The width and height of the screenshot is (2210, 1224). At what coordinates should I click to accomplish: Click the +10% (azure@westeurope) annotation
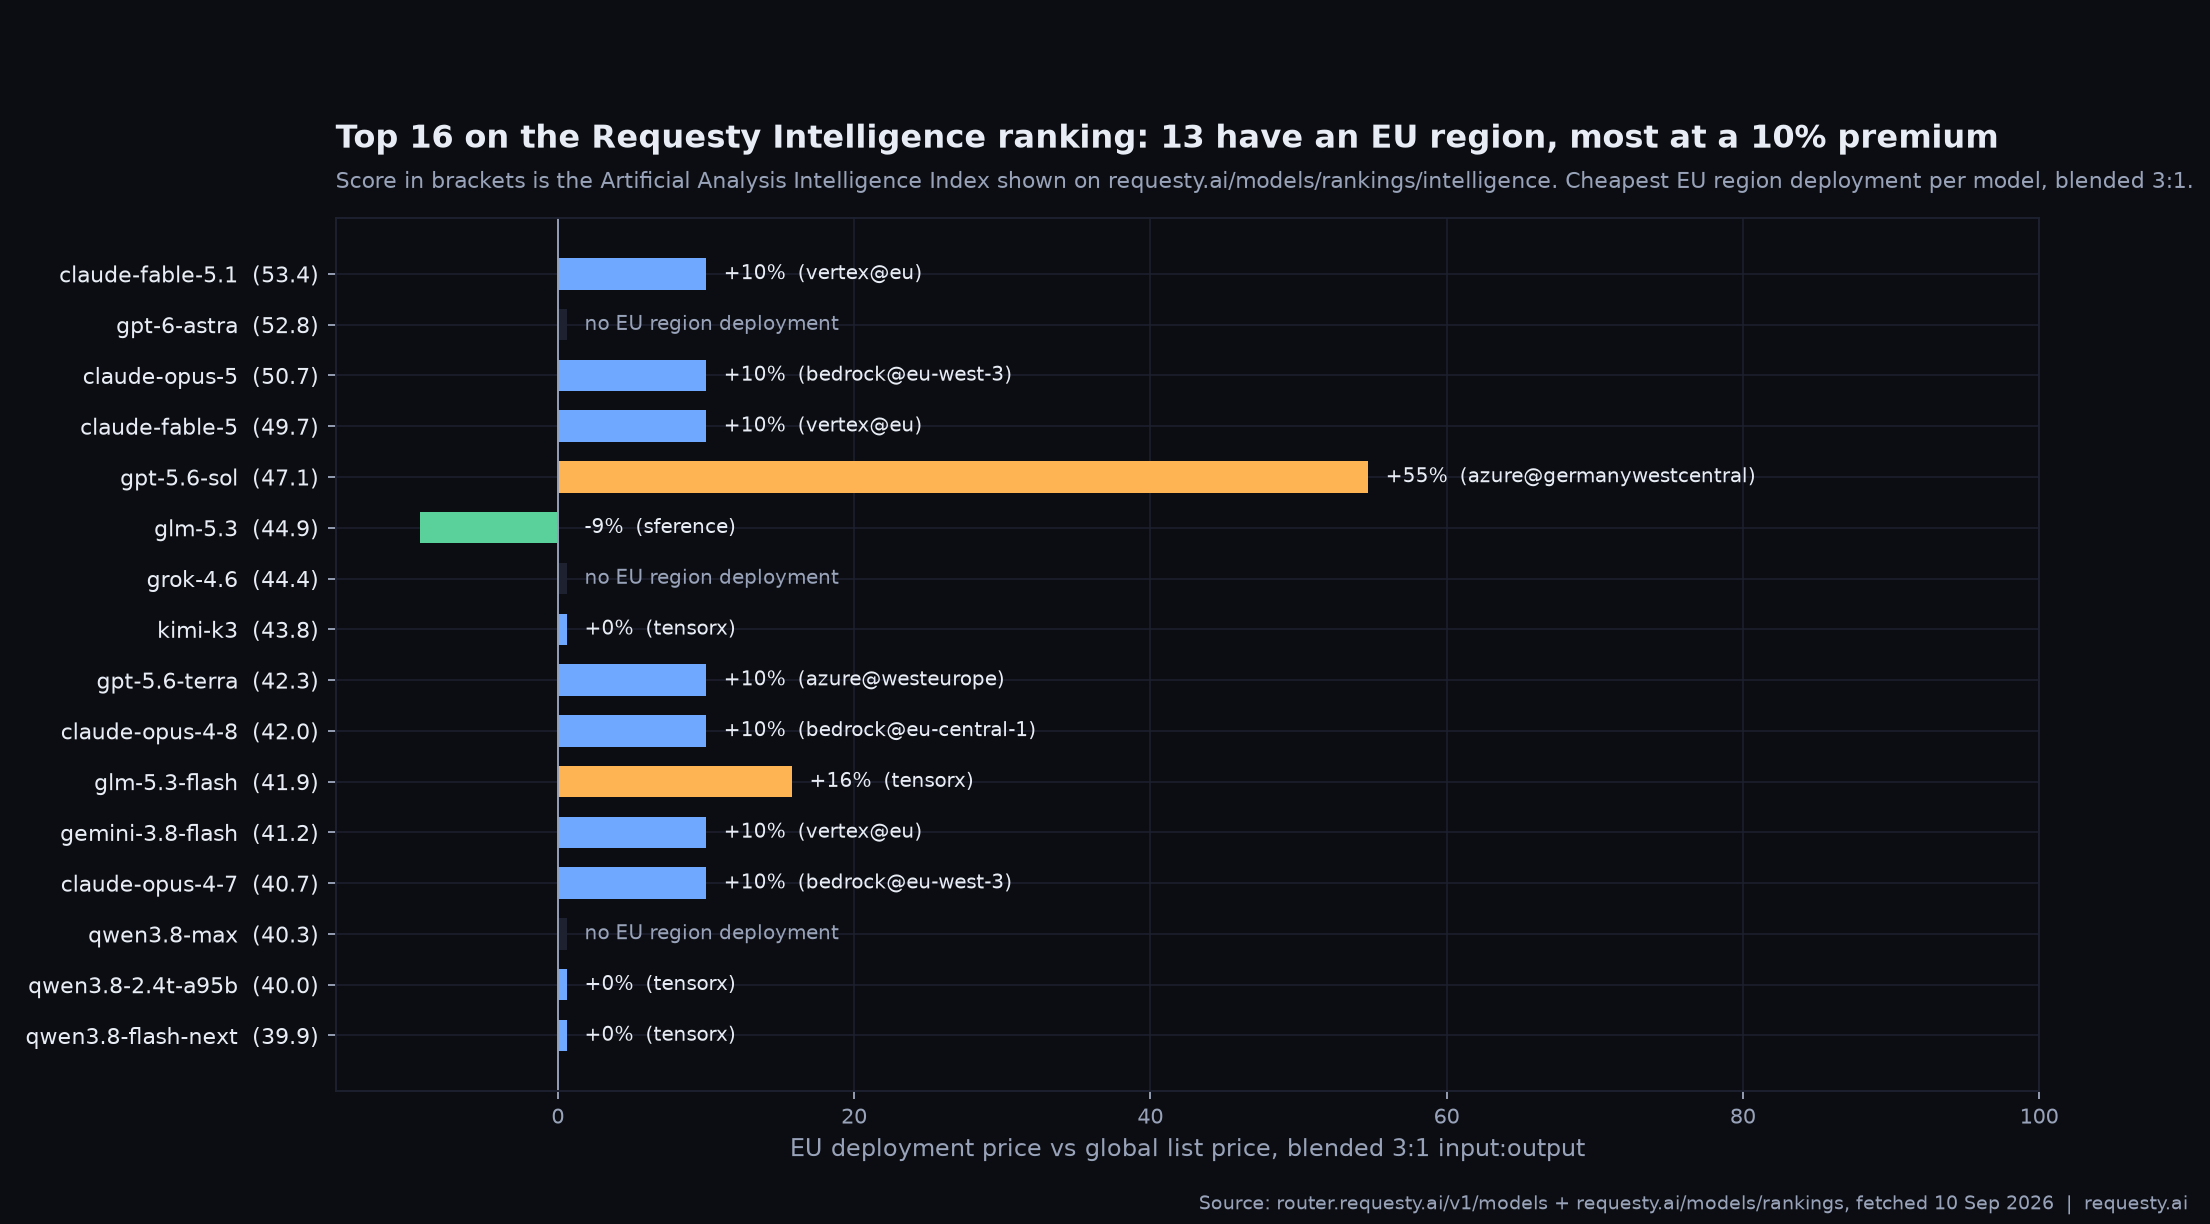864,679
